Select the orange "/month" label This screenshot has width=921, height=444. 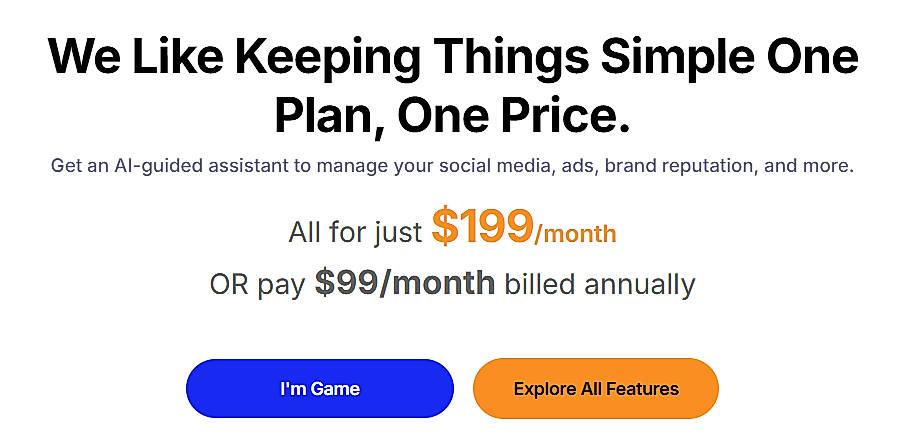[575, 235]
